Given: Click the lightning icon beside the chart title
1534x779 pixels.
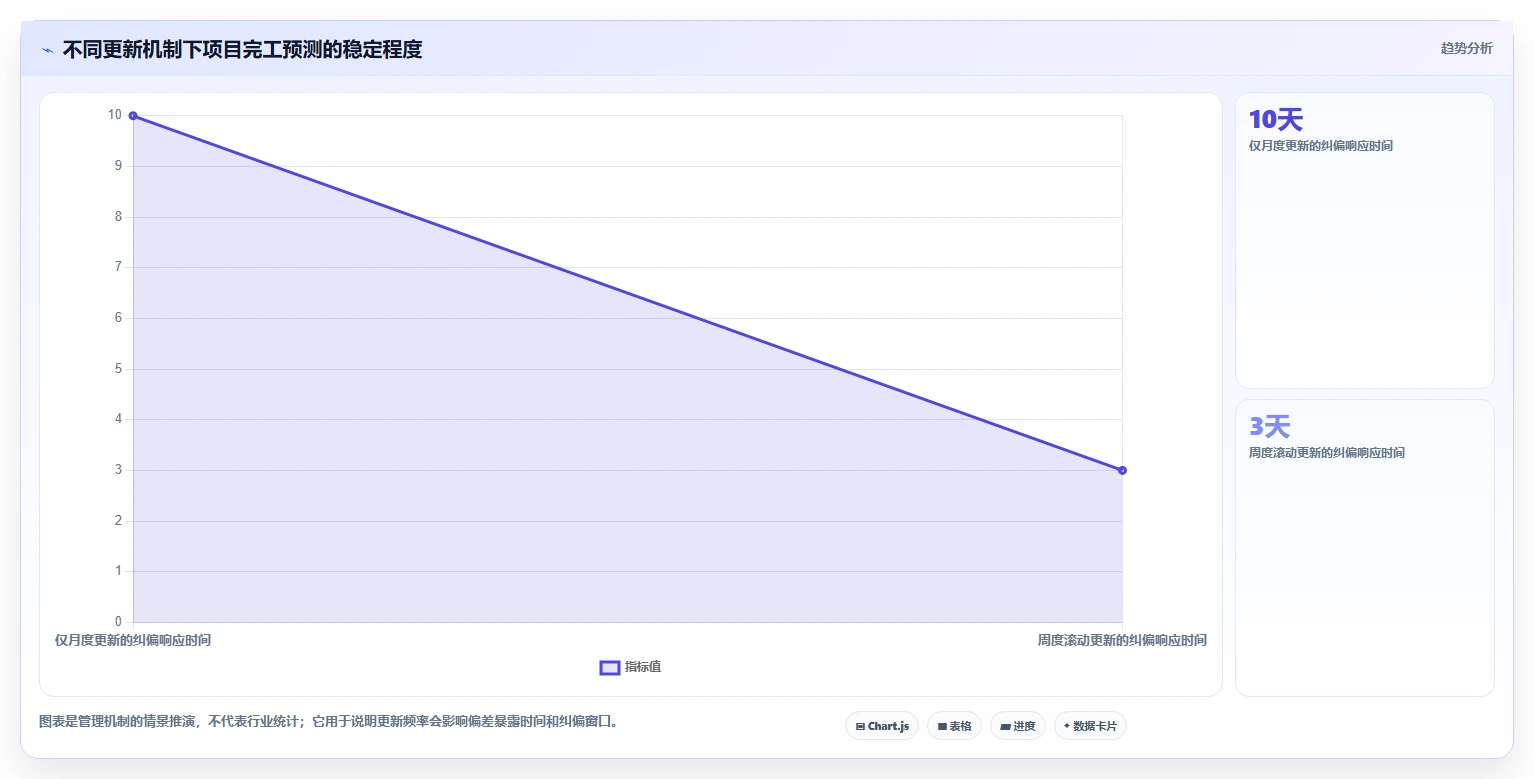Looking at the screenshot, I should click(47, 50).
